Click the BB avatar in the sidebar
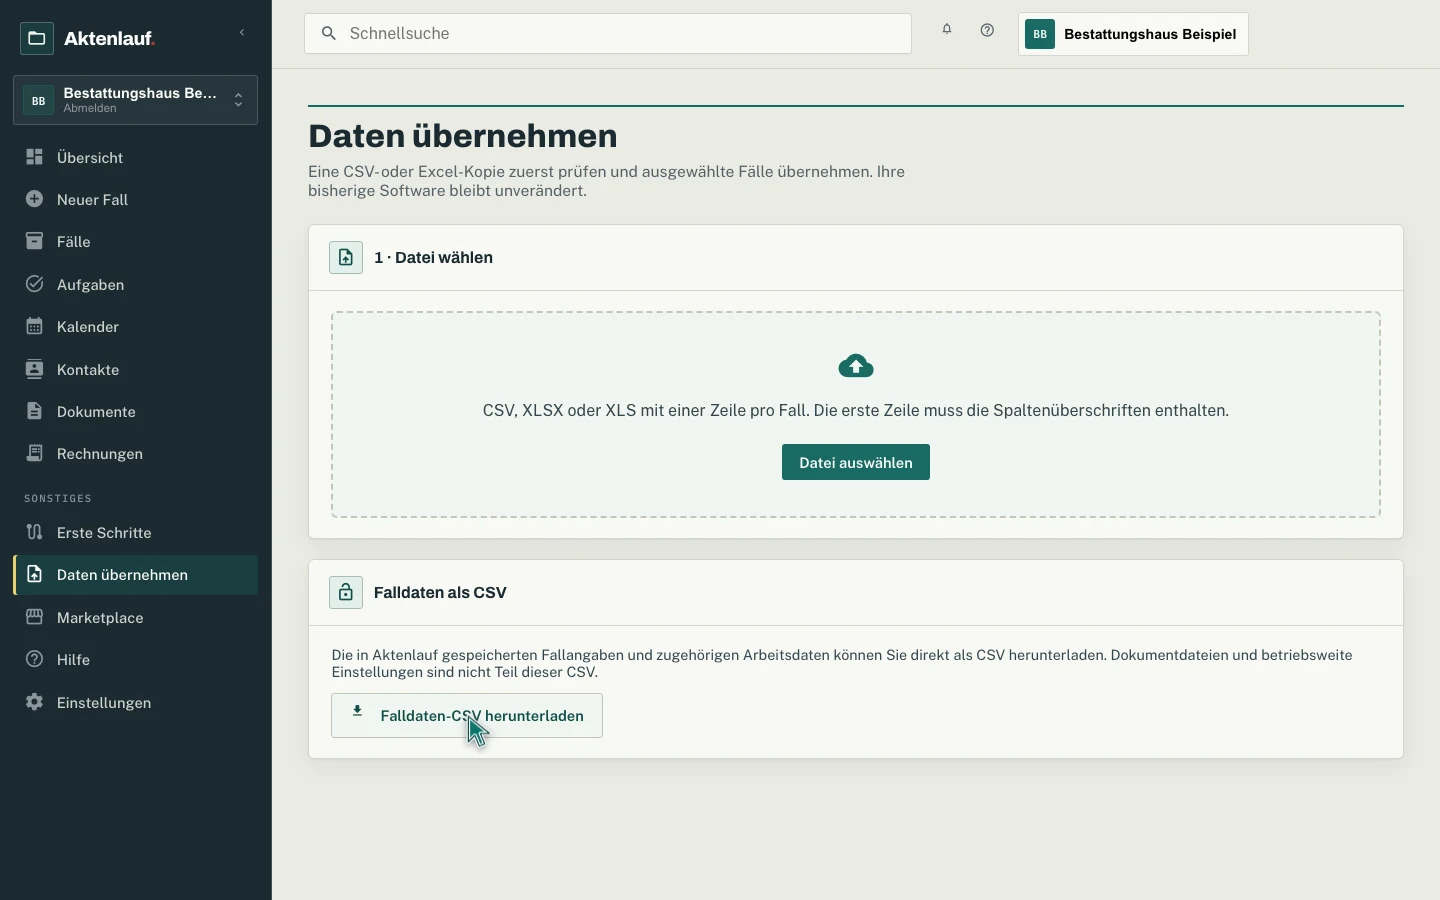 click(x=38, y=100)
